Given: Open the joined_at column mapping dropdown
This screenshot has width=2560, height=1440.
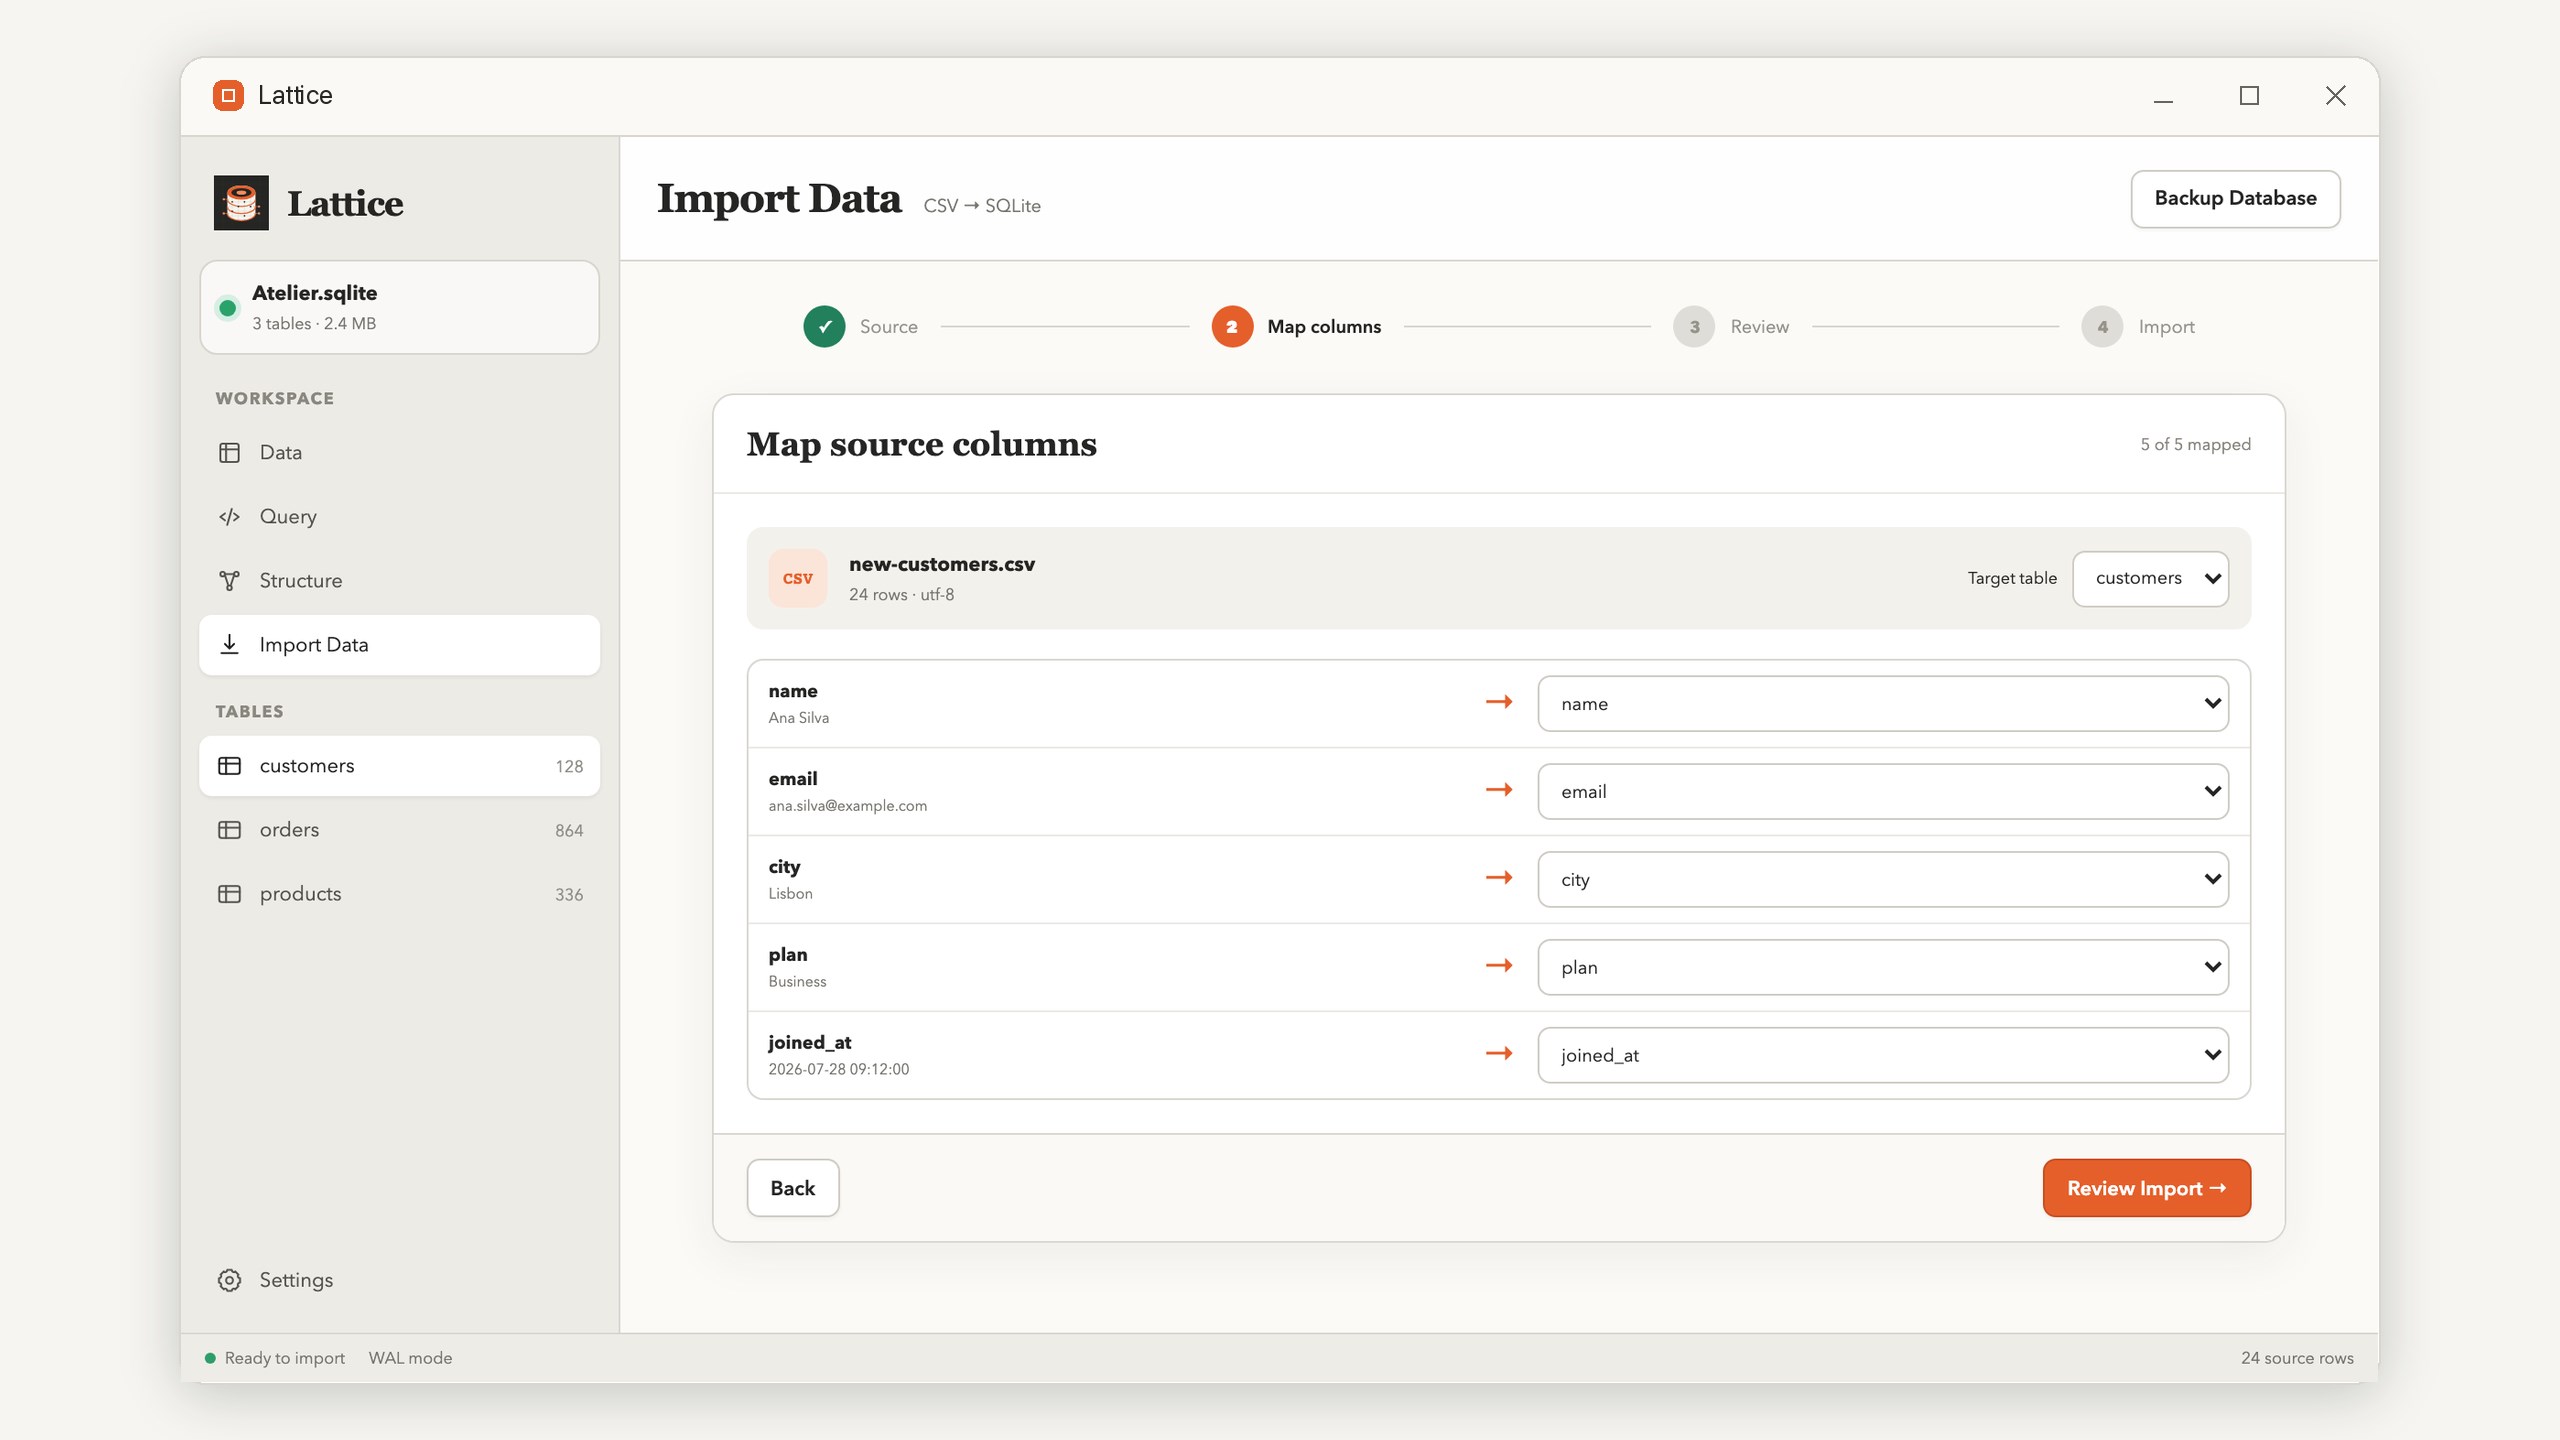Looking at the screenshot, I should [x=1883, y=1055].
